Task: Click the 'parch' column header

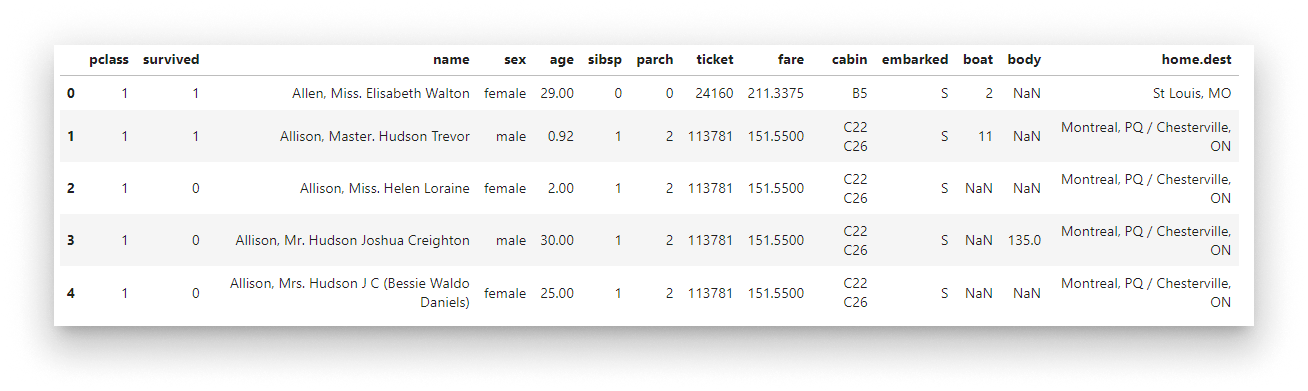Action: [655, 60]
